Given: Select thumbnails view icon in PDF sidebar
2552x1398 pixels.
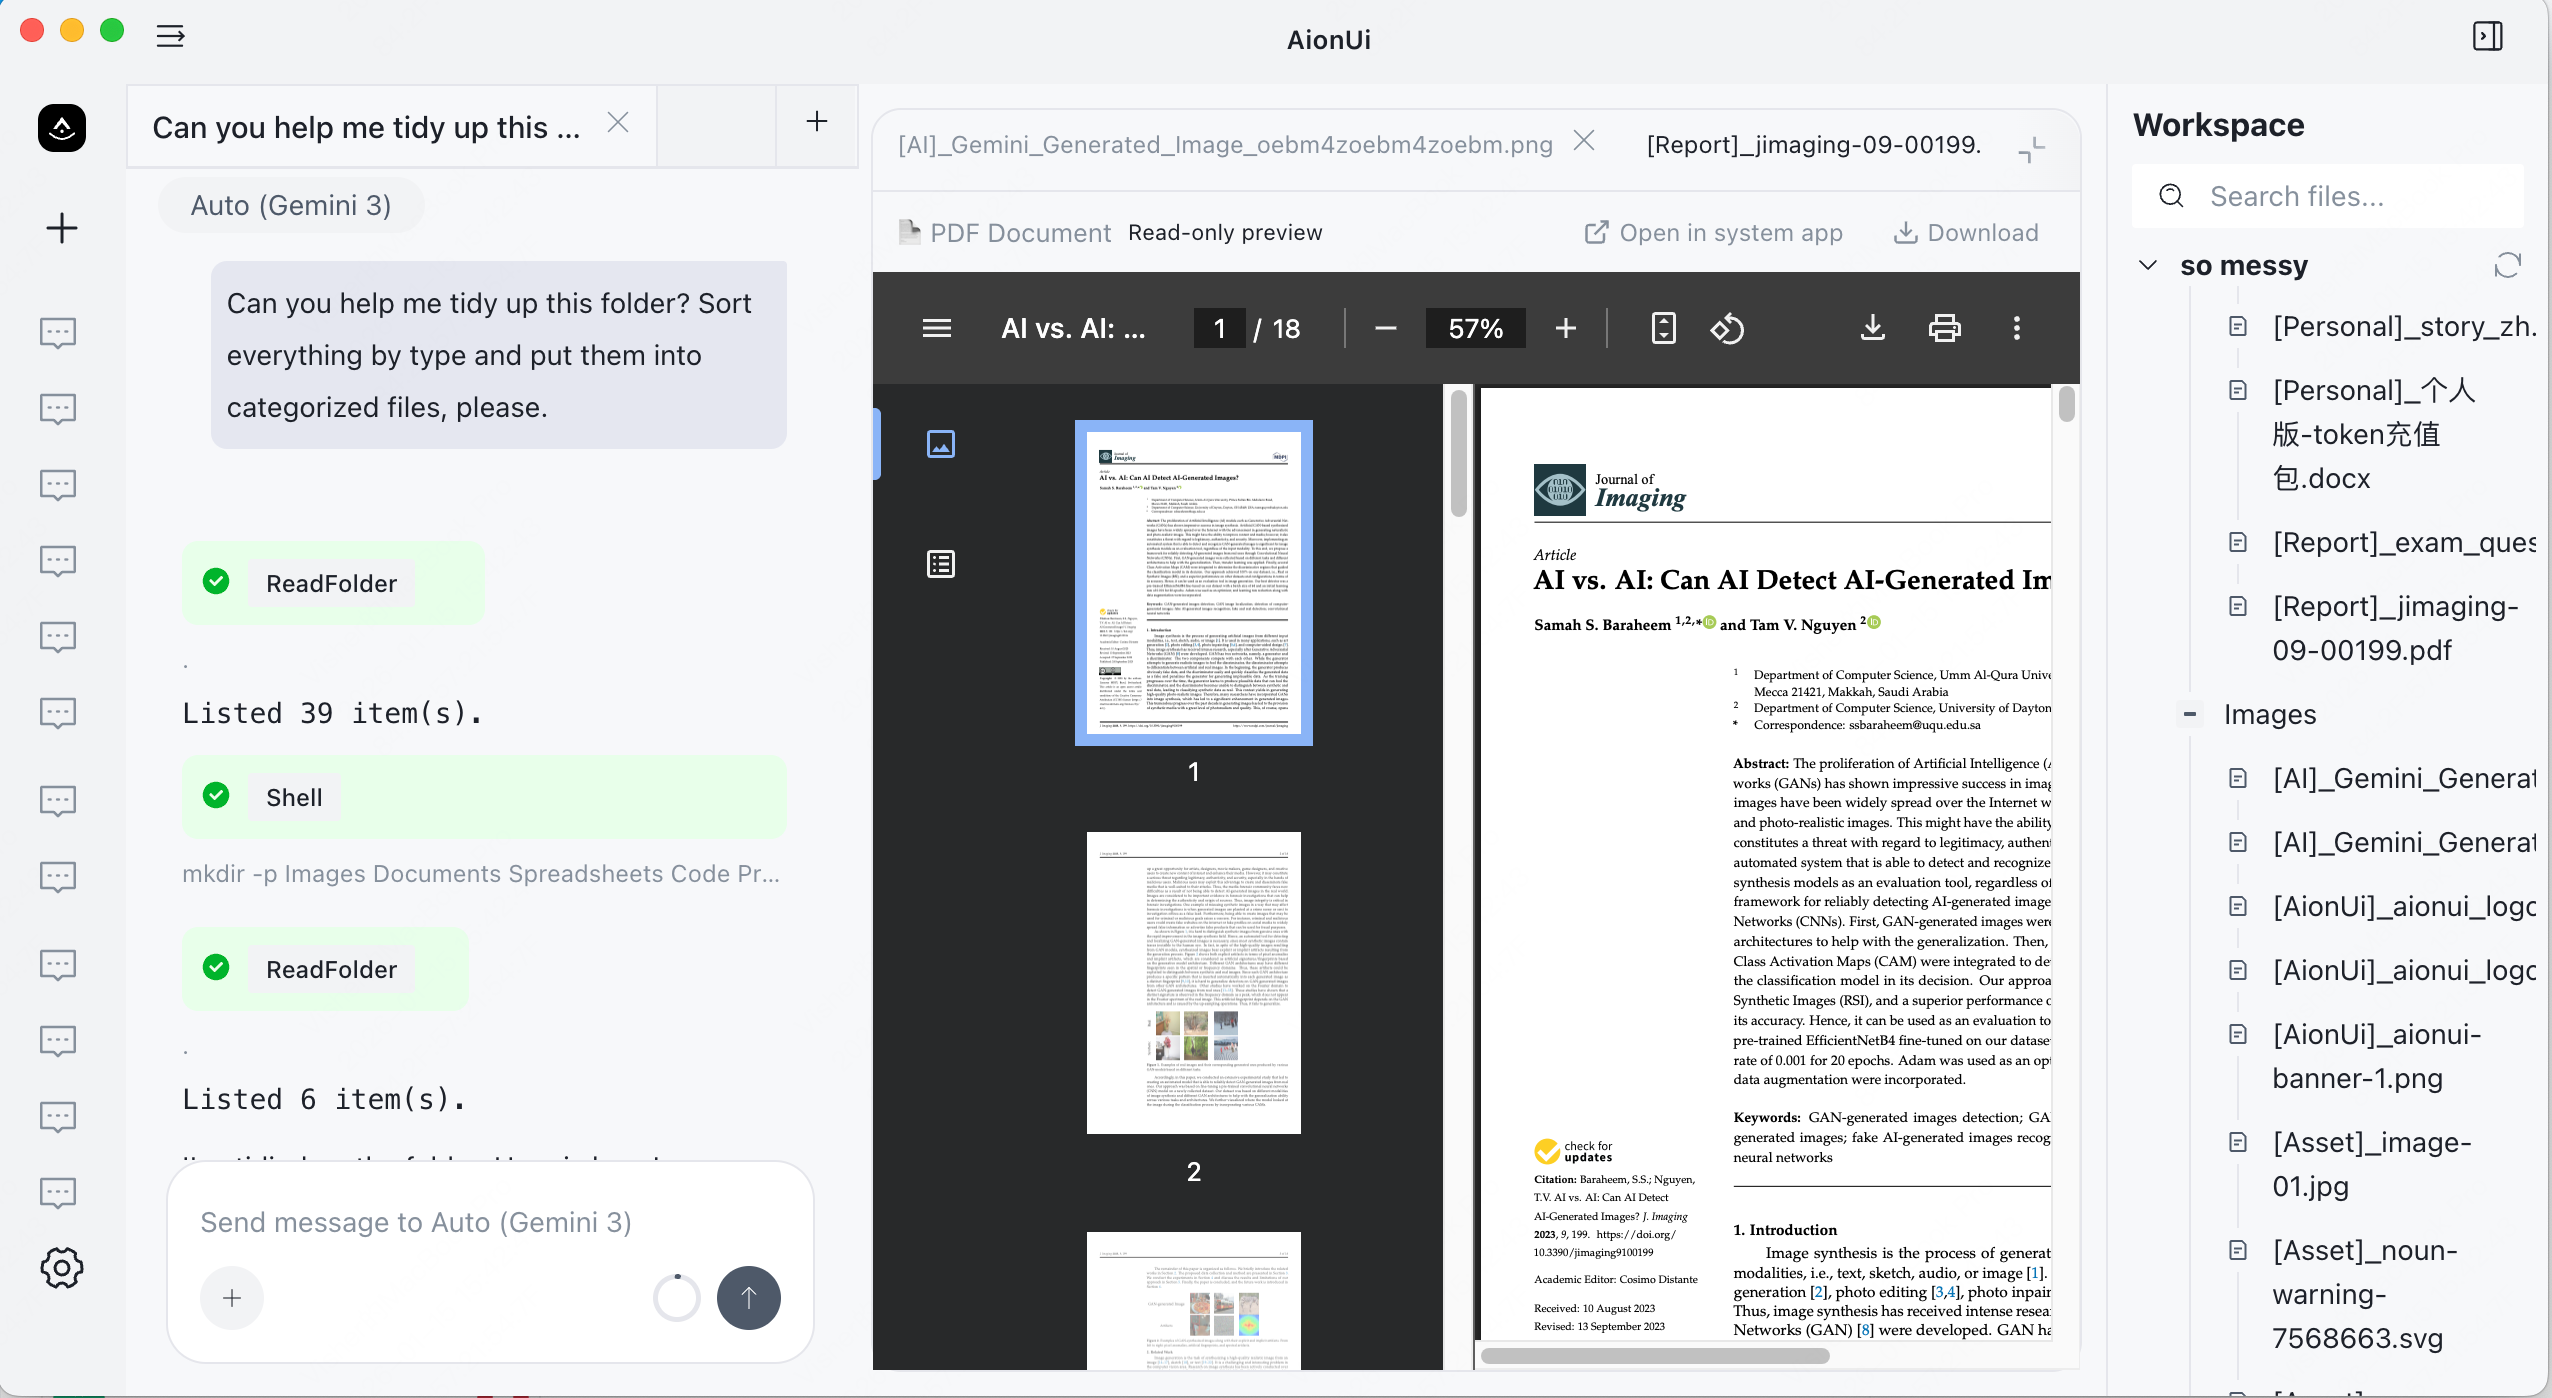Looking at the screenshot, I should [940, 444].
